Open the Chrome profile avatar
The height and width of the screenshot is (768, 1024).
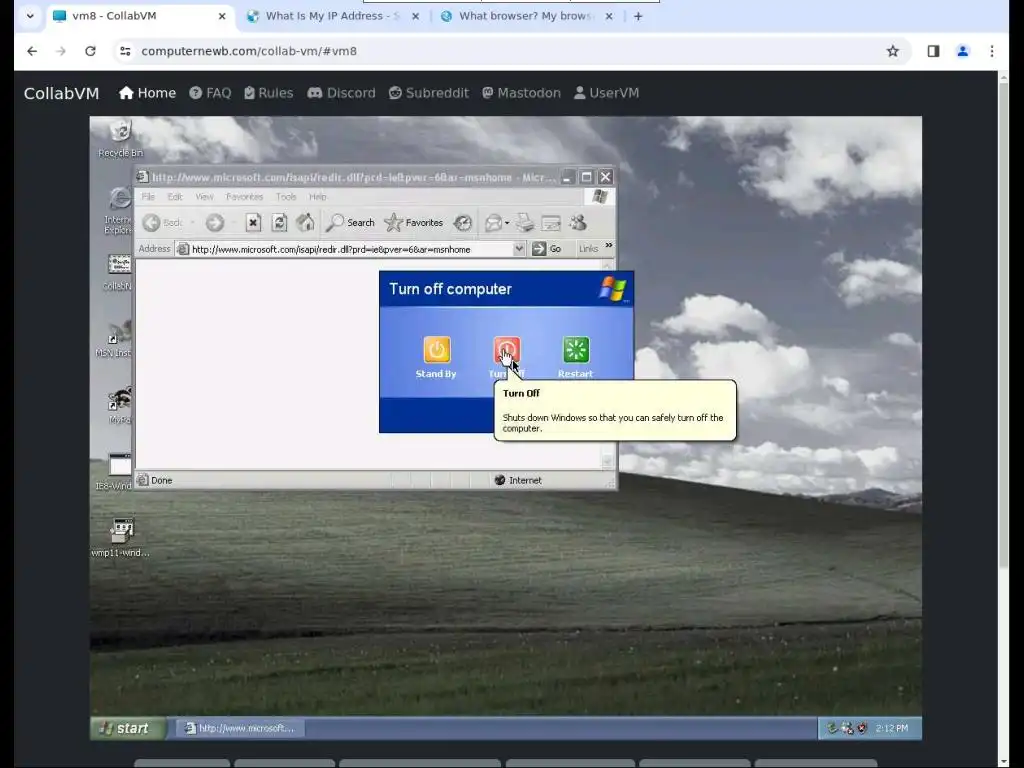963,51
